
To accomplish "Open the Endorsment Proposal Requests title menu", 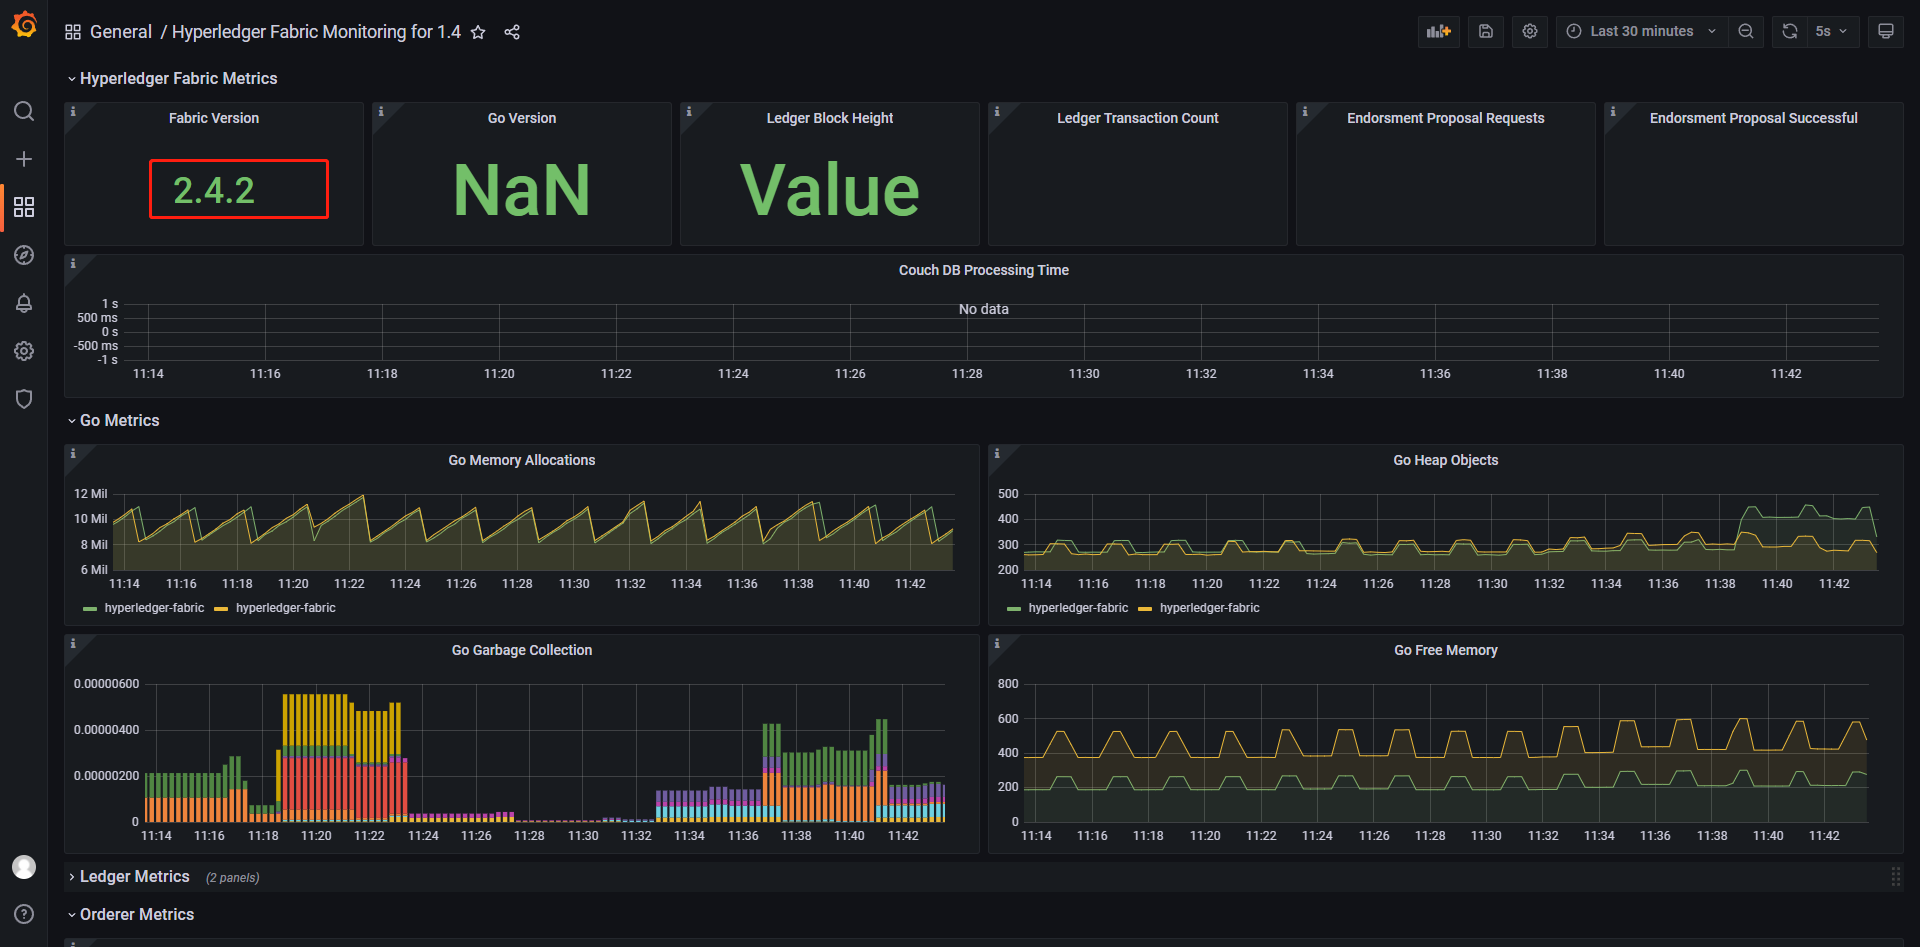I will (1446, 118).
